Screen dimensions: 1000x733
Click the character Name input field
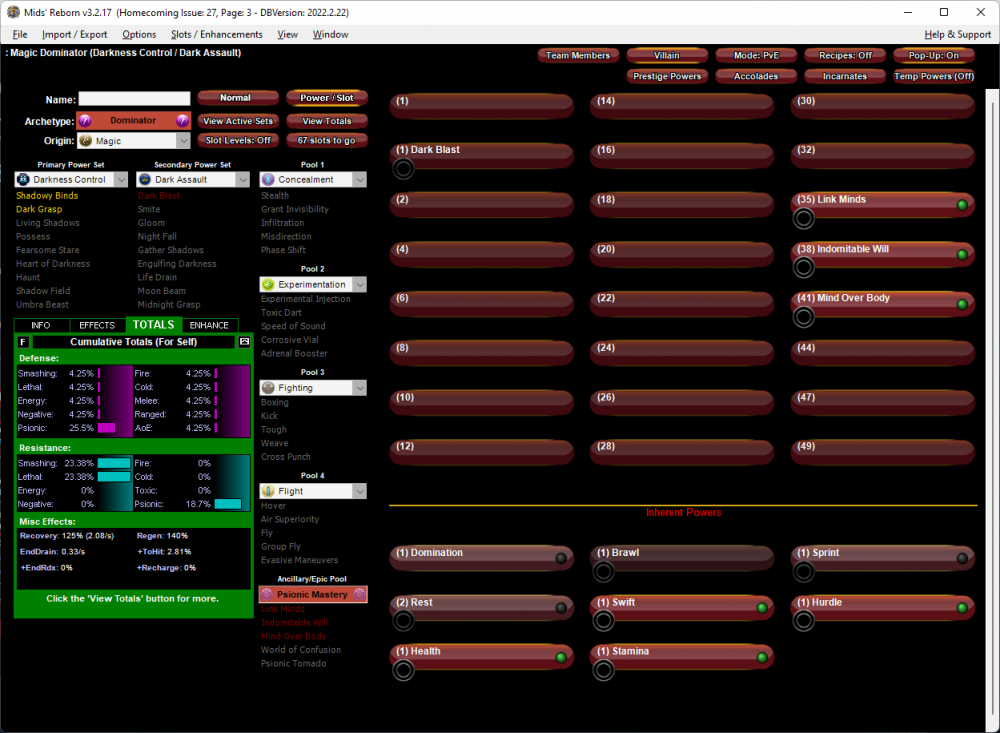tap(134, 99)
